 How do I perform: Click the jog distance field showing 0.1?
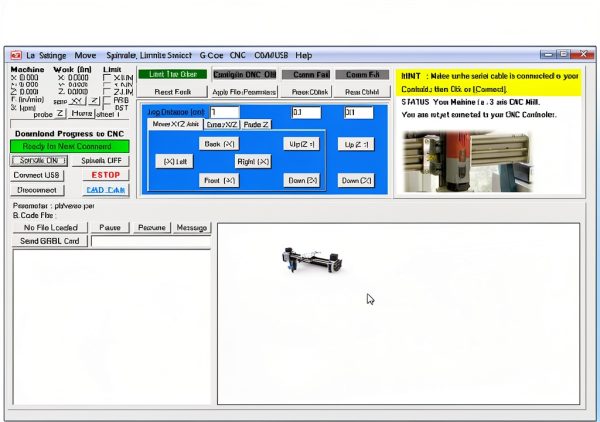click(306, 112)
